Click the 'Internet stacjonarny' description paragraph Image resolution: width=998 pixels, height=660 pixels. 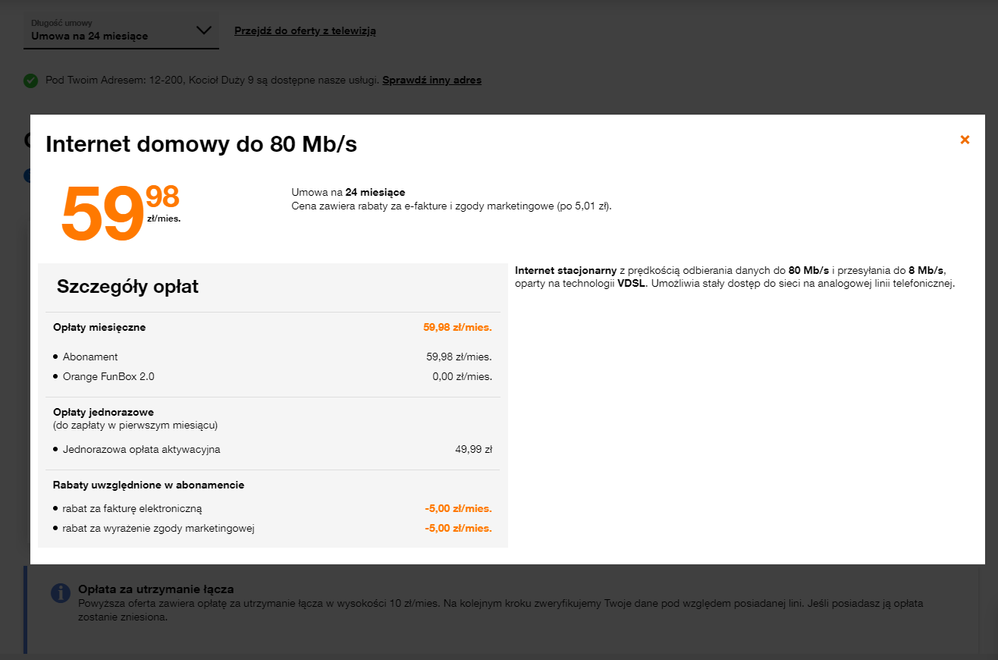[735, 277]
